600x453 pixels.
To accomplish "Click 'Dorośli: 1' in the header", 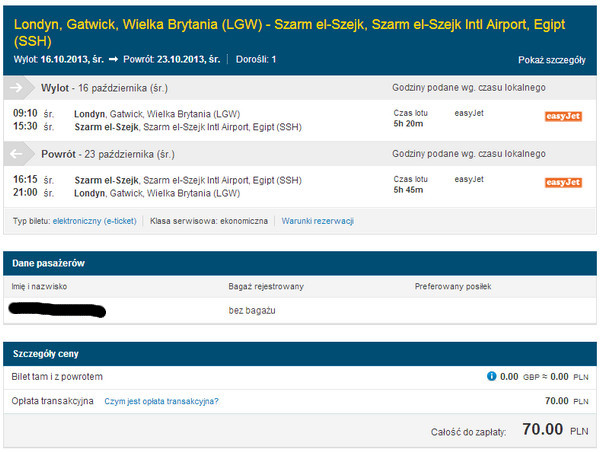I will (256, 60).
